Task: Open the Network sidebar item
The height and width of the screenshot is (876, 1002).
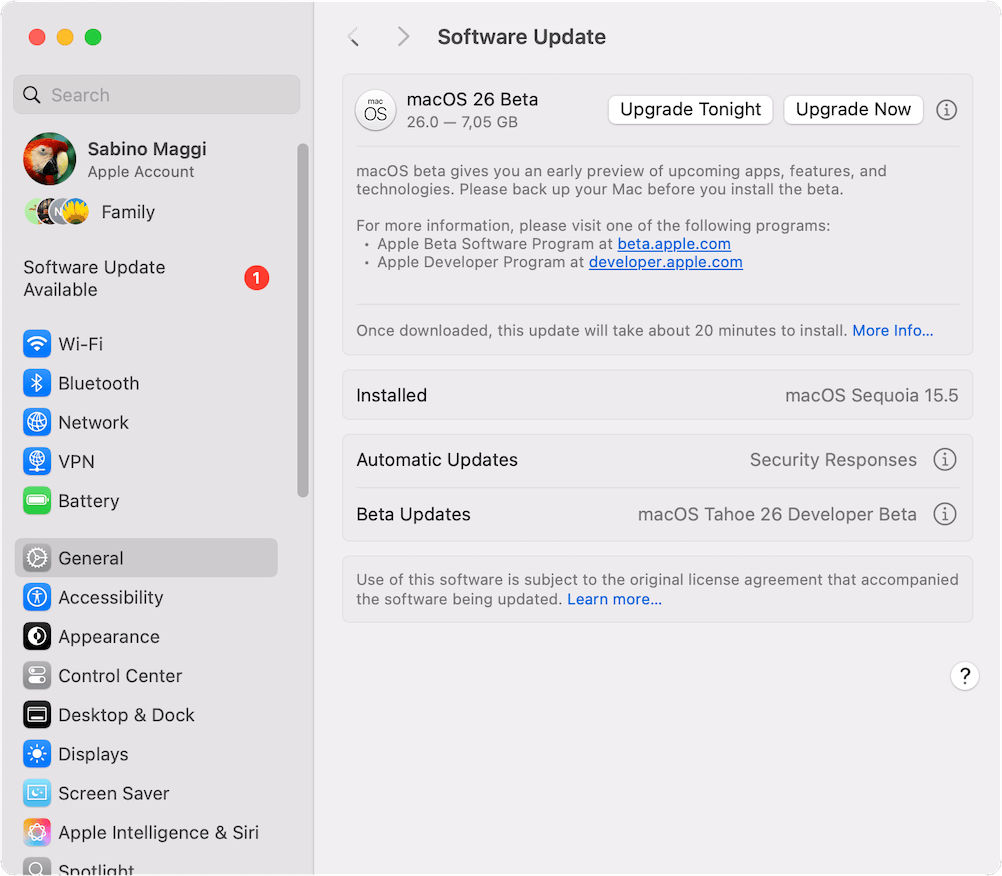Action: 93,422
